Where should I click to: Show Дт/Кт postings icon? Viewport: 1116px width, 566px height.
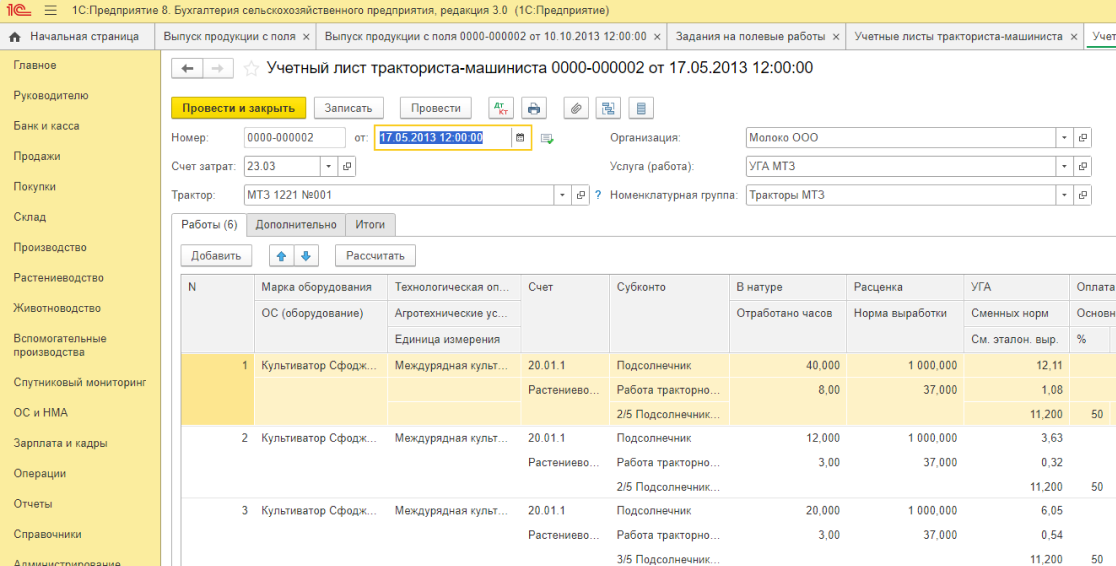[x=501, y=108]
